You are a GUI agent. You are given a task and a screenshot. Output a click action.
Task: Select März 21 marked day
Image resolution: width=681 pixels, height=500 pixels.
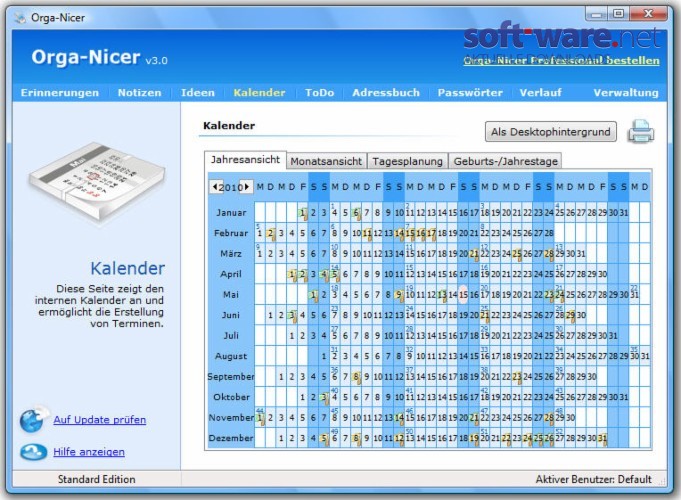[x=474, y=254]
